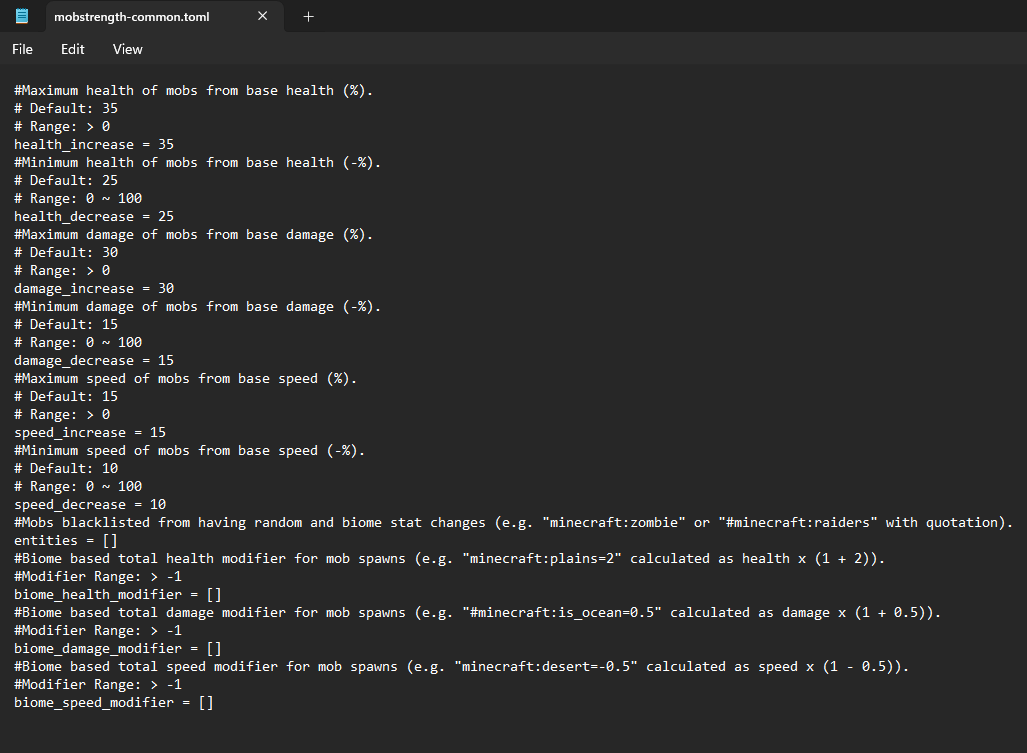Place cursor on biome_speed_modifier line
This screenshot has width=1027, height=753.
pos(114,703)
